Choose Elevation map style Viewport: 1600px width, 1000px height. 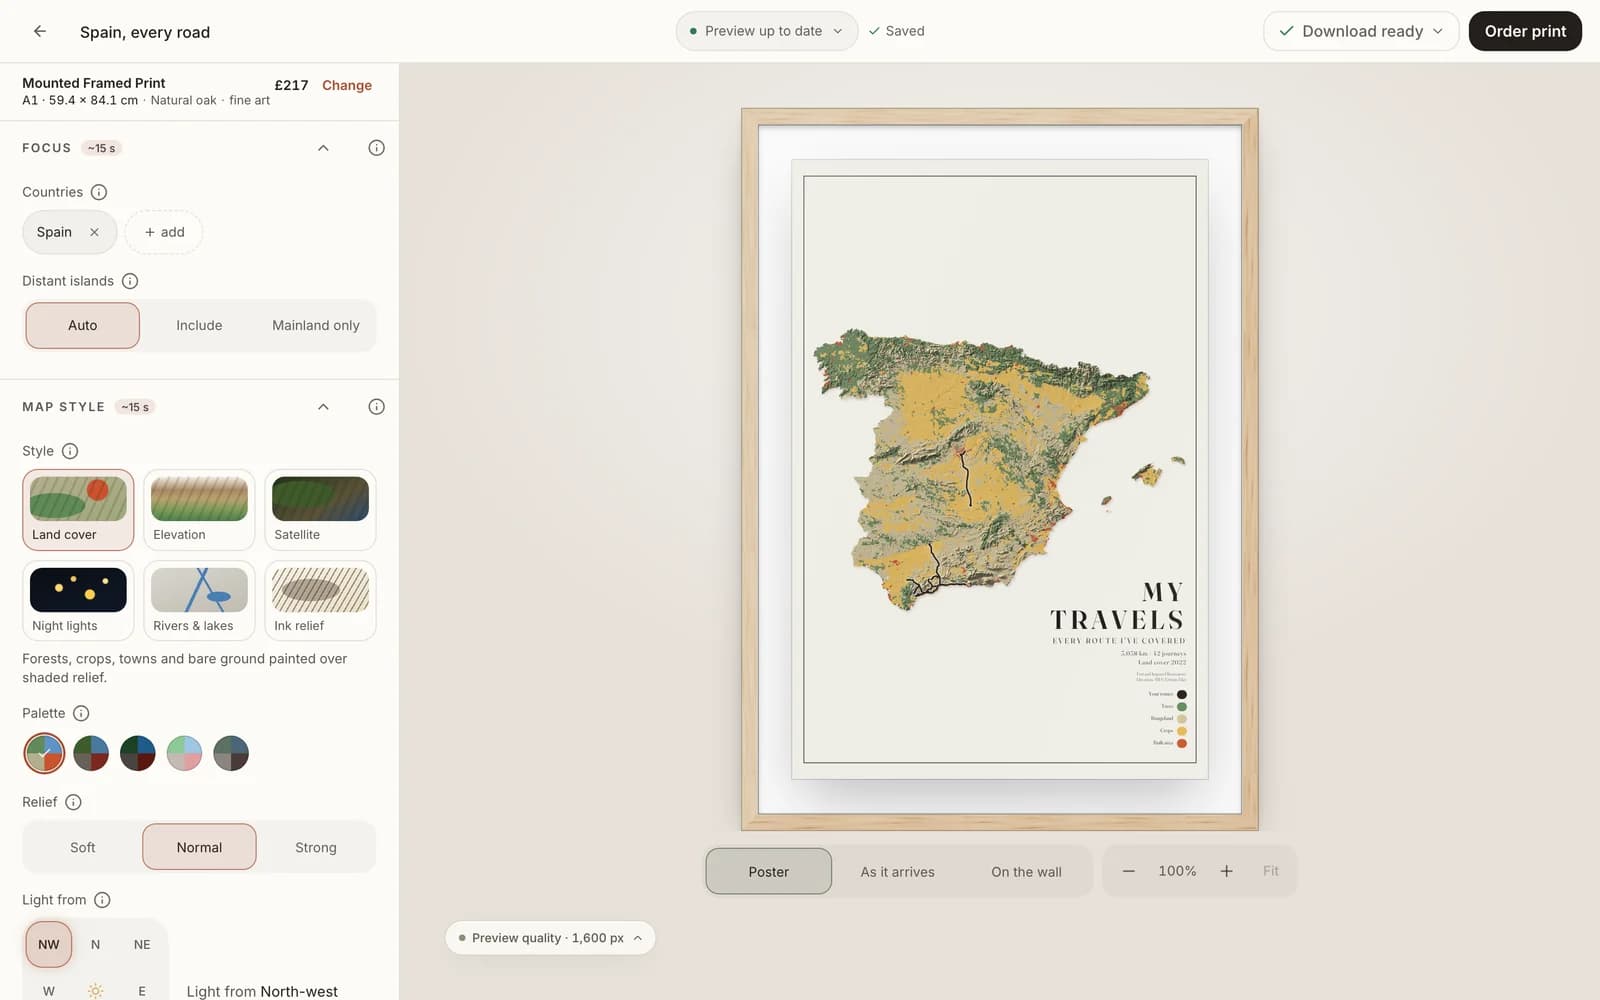pyautogui.click(x=199, y=510)
